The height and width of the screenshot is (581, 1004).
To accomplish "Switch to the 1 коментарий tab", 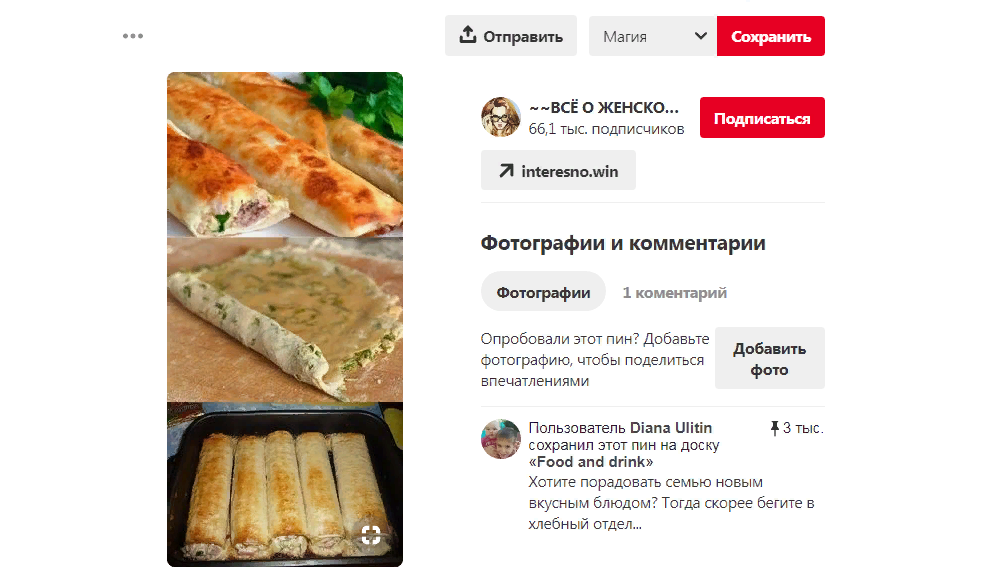I will [674, 293].
